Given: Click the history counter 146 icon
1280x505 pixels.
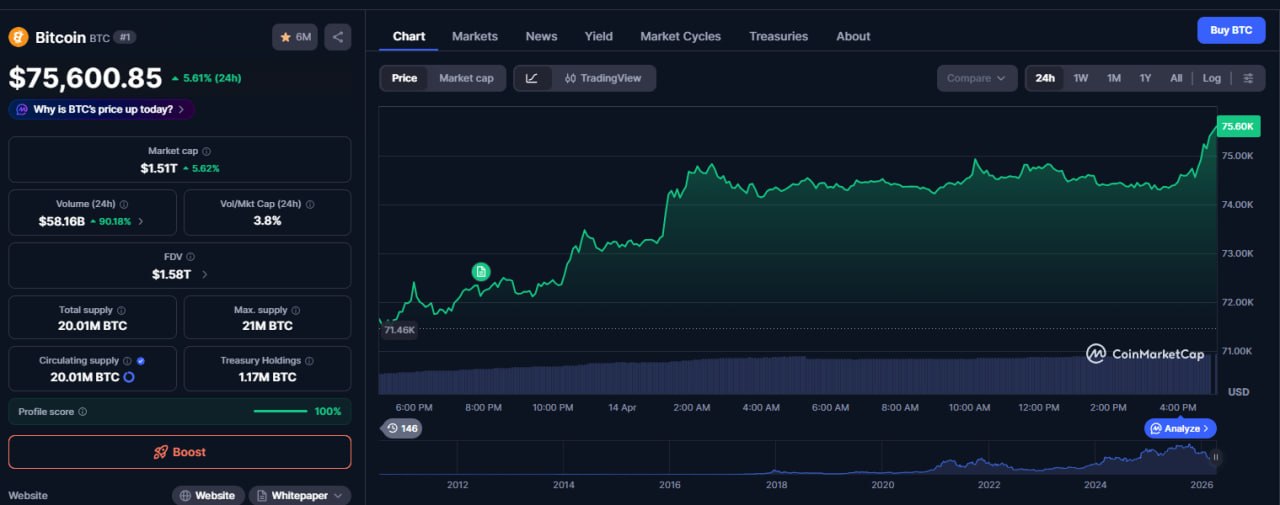Looking at the screenshot, I should (x=401, y=428).
